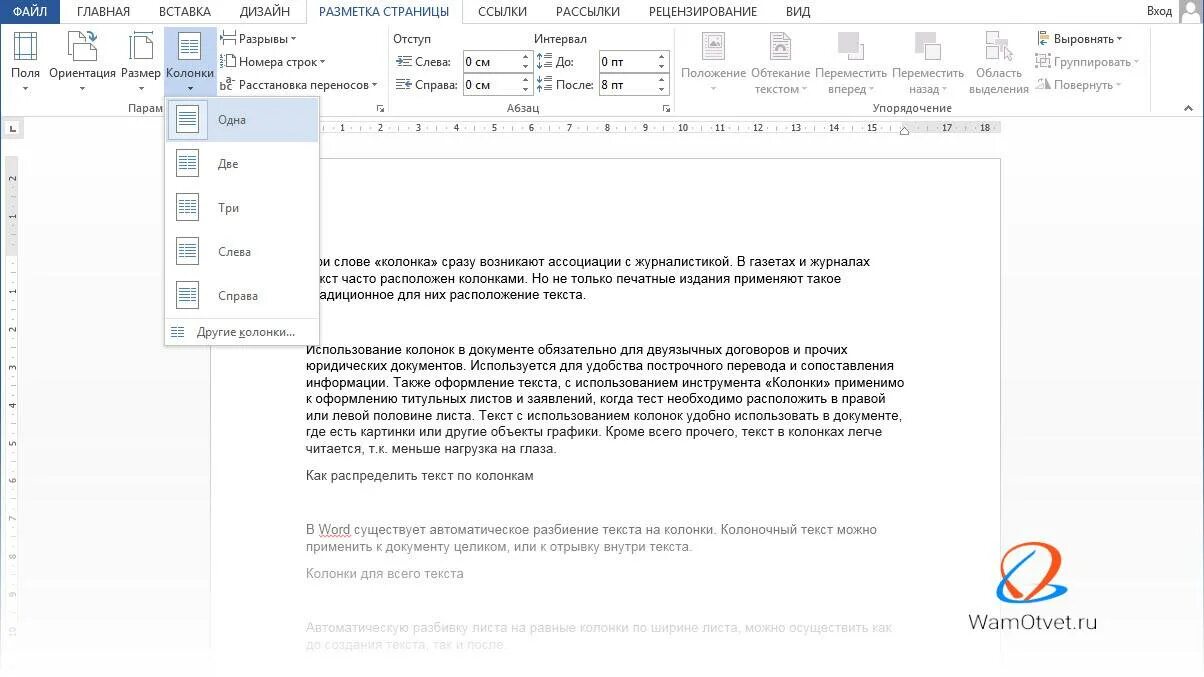Open the Поля margins tool
This screenshot has width=1204, height=677.
[x=25, y=60]
